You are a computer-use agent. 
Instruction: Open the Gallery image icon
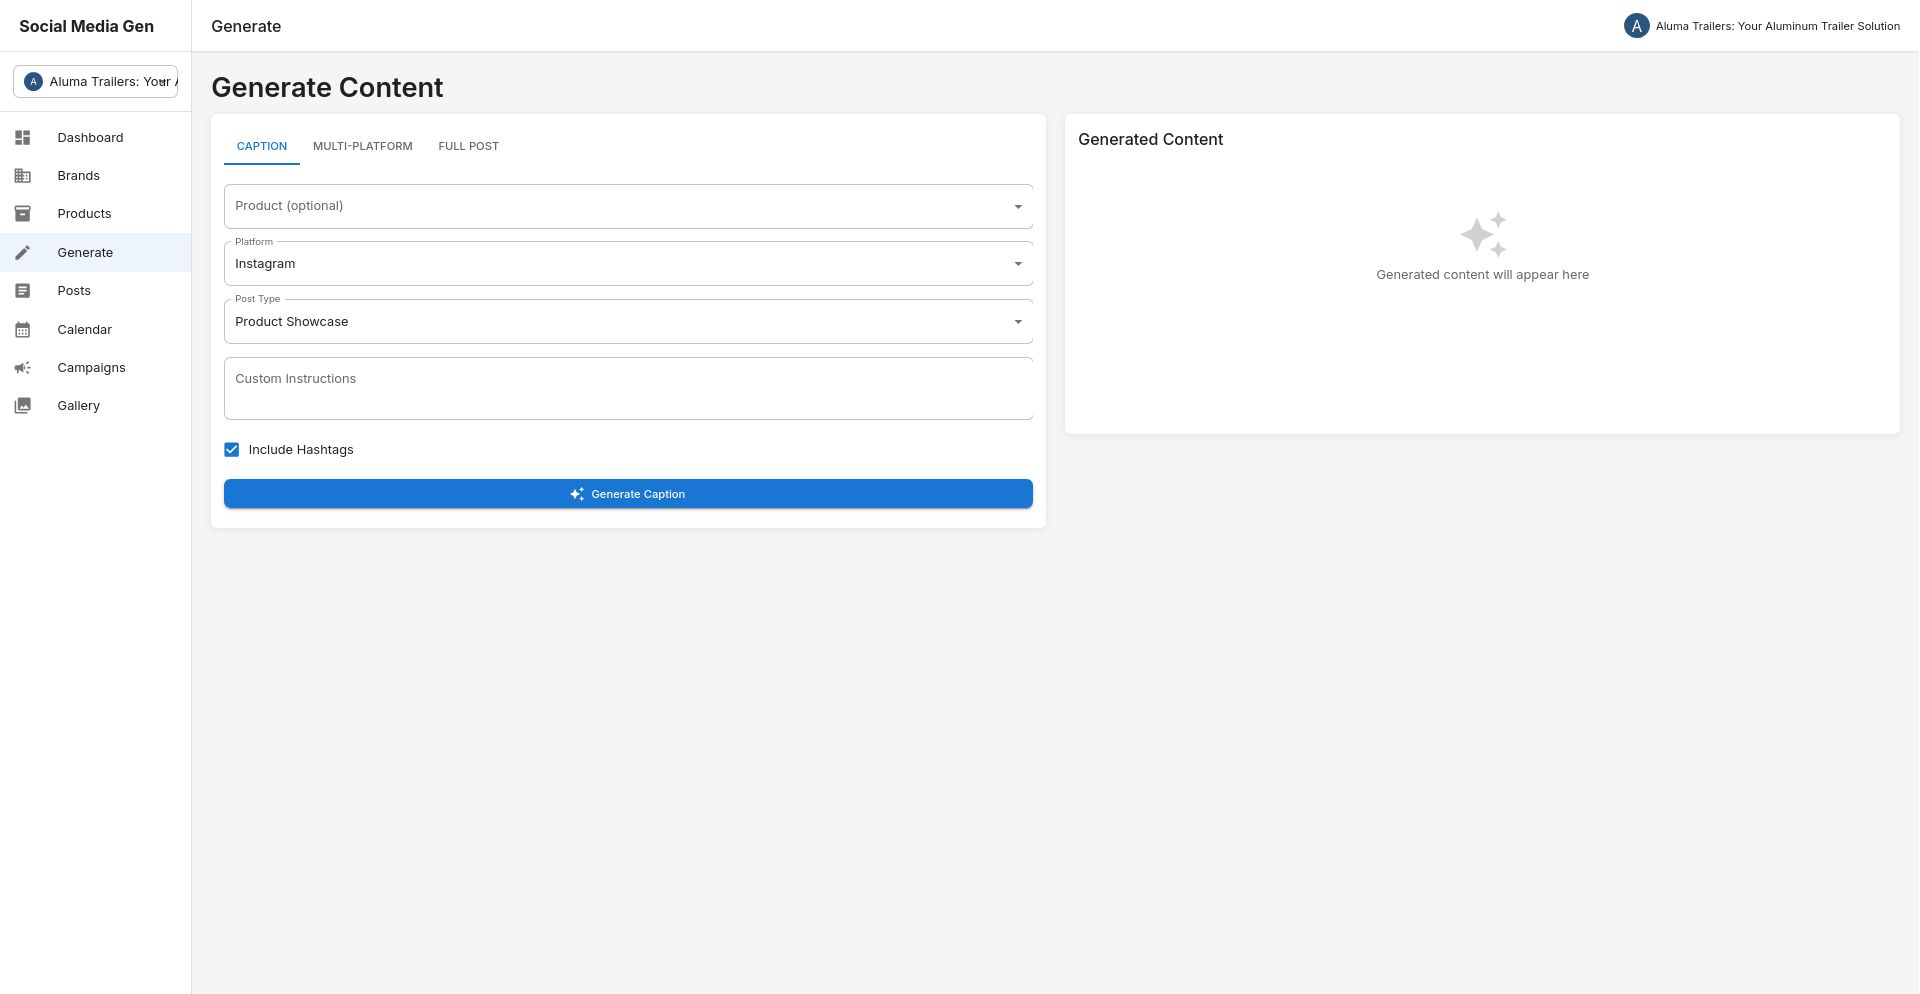pos(23,405)
